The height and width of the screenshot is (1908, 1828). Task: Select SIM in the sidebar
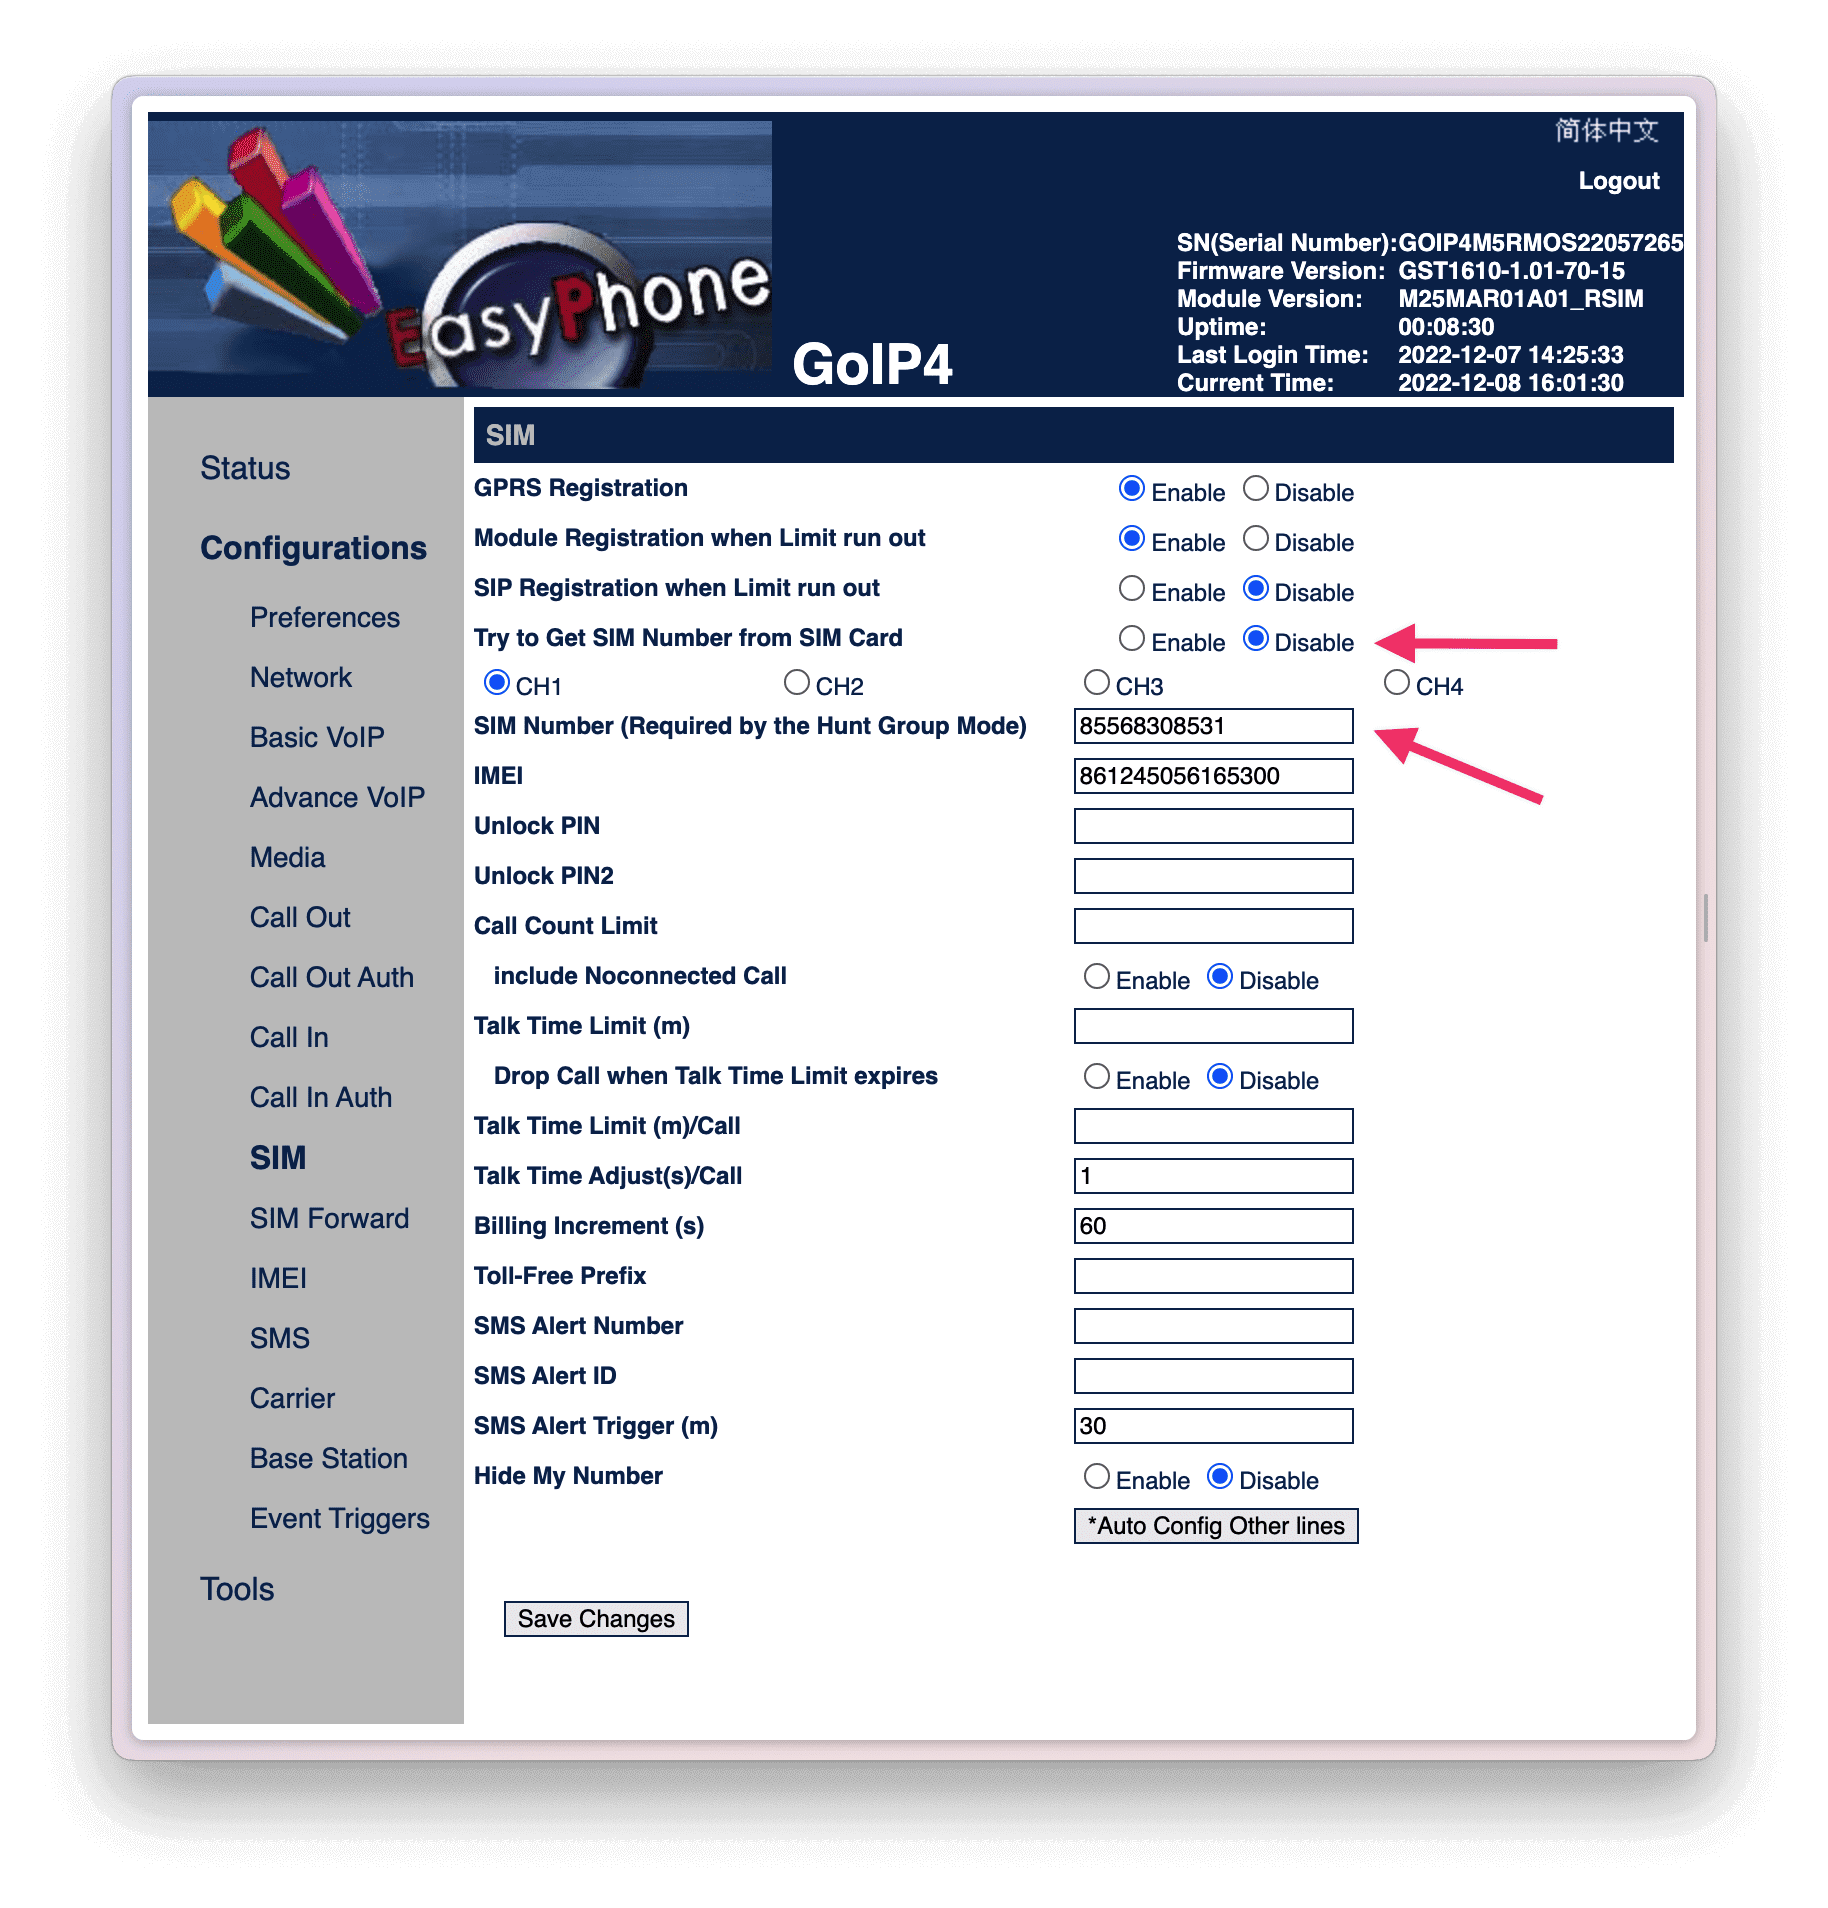click(278, 1158)
